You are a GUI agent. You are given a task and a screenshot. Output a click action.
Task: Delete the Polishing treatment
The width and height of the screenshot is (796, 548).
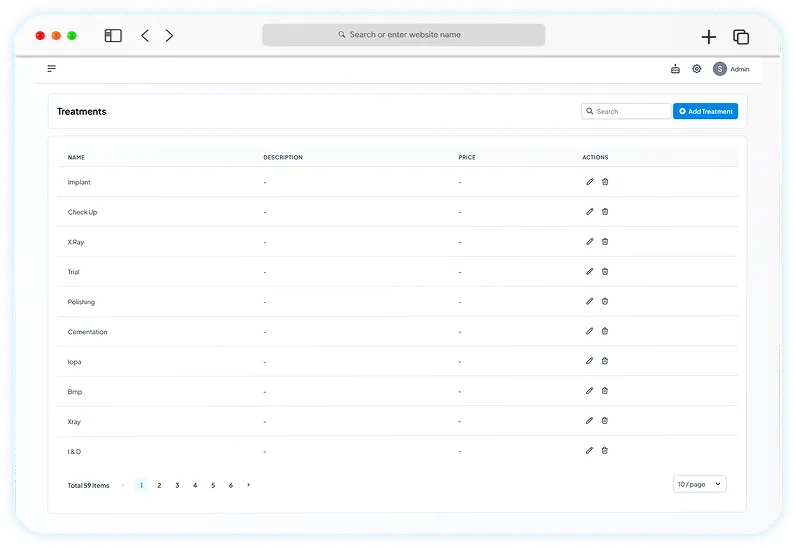(605, 301)
